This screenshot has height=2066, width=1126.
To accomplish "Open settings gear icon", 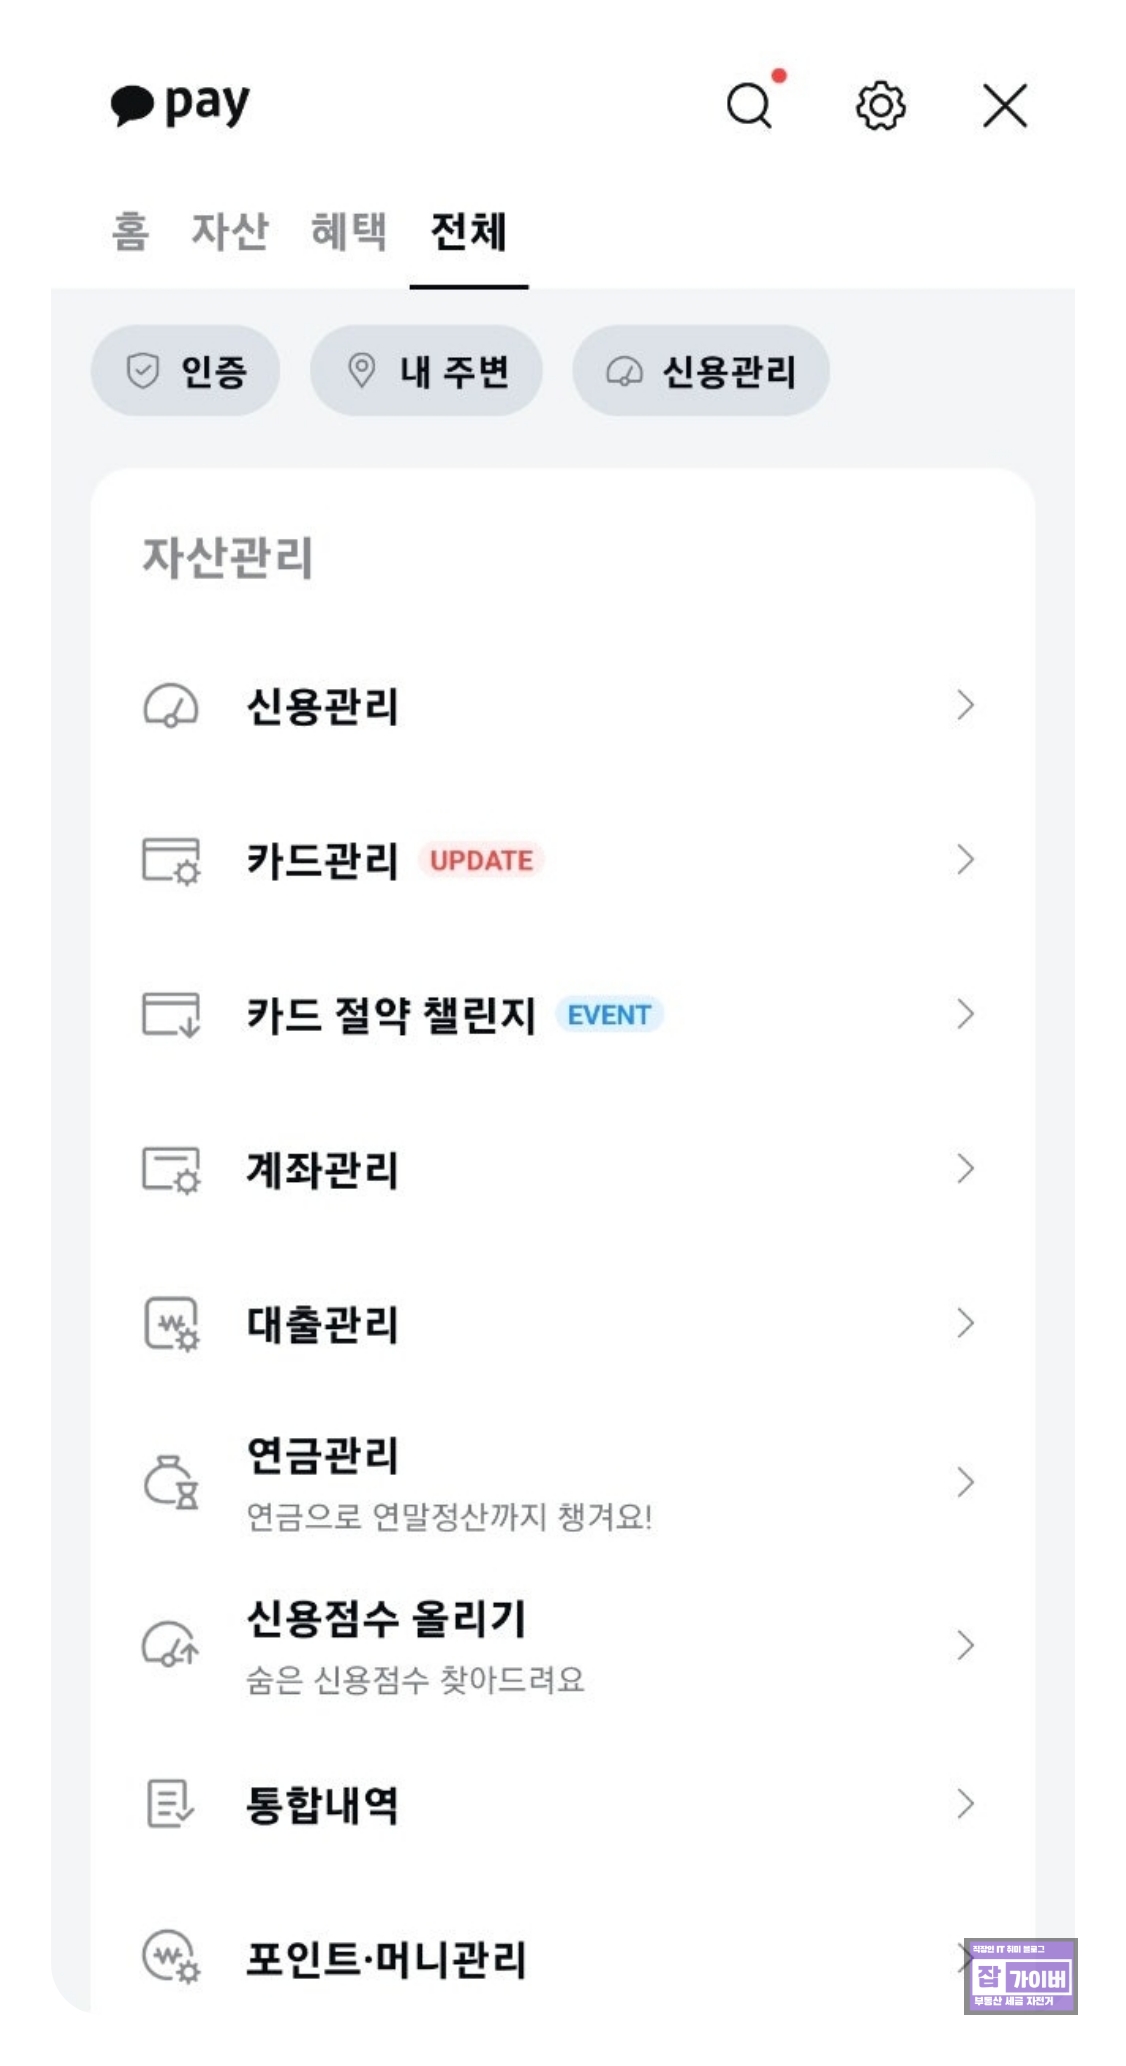I will click(880, 105).
